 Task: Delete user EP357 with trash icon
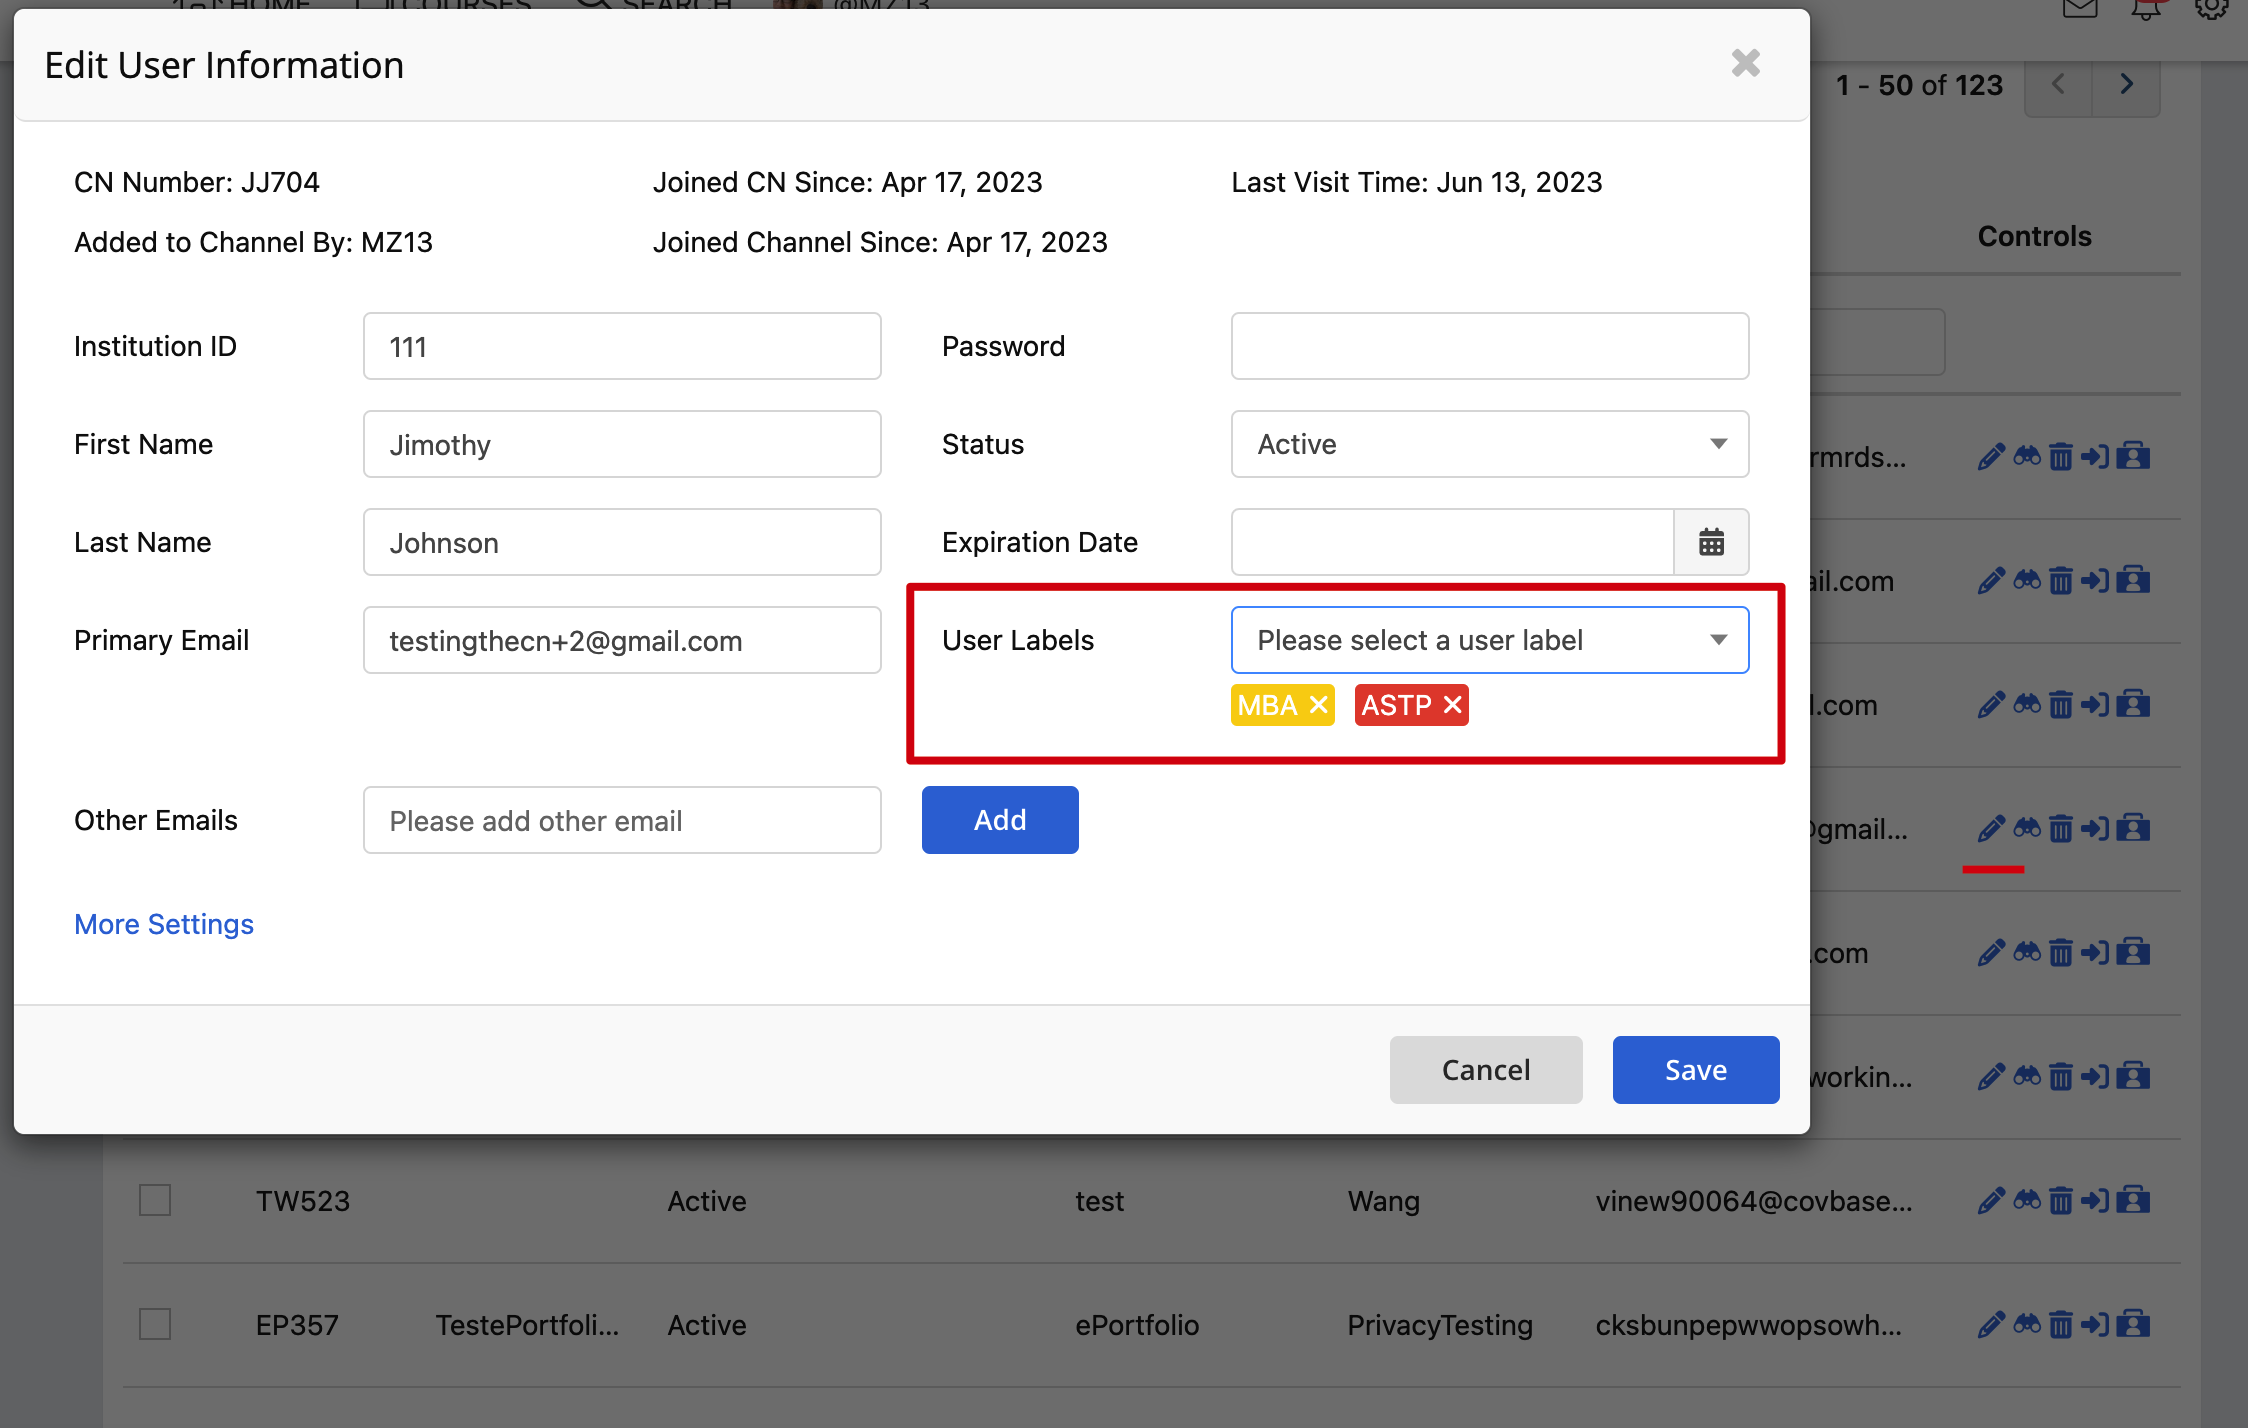coord(2061,1324)
